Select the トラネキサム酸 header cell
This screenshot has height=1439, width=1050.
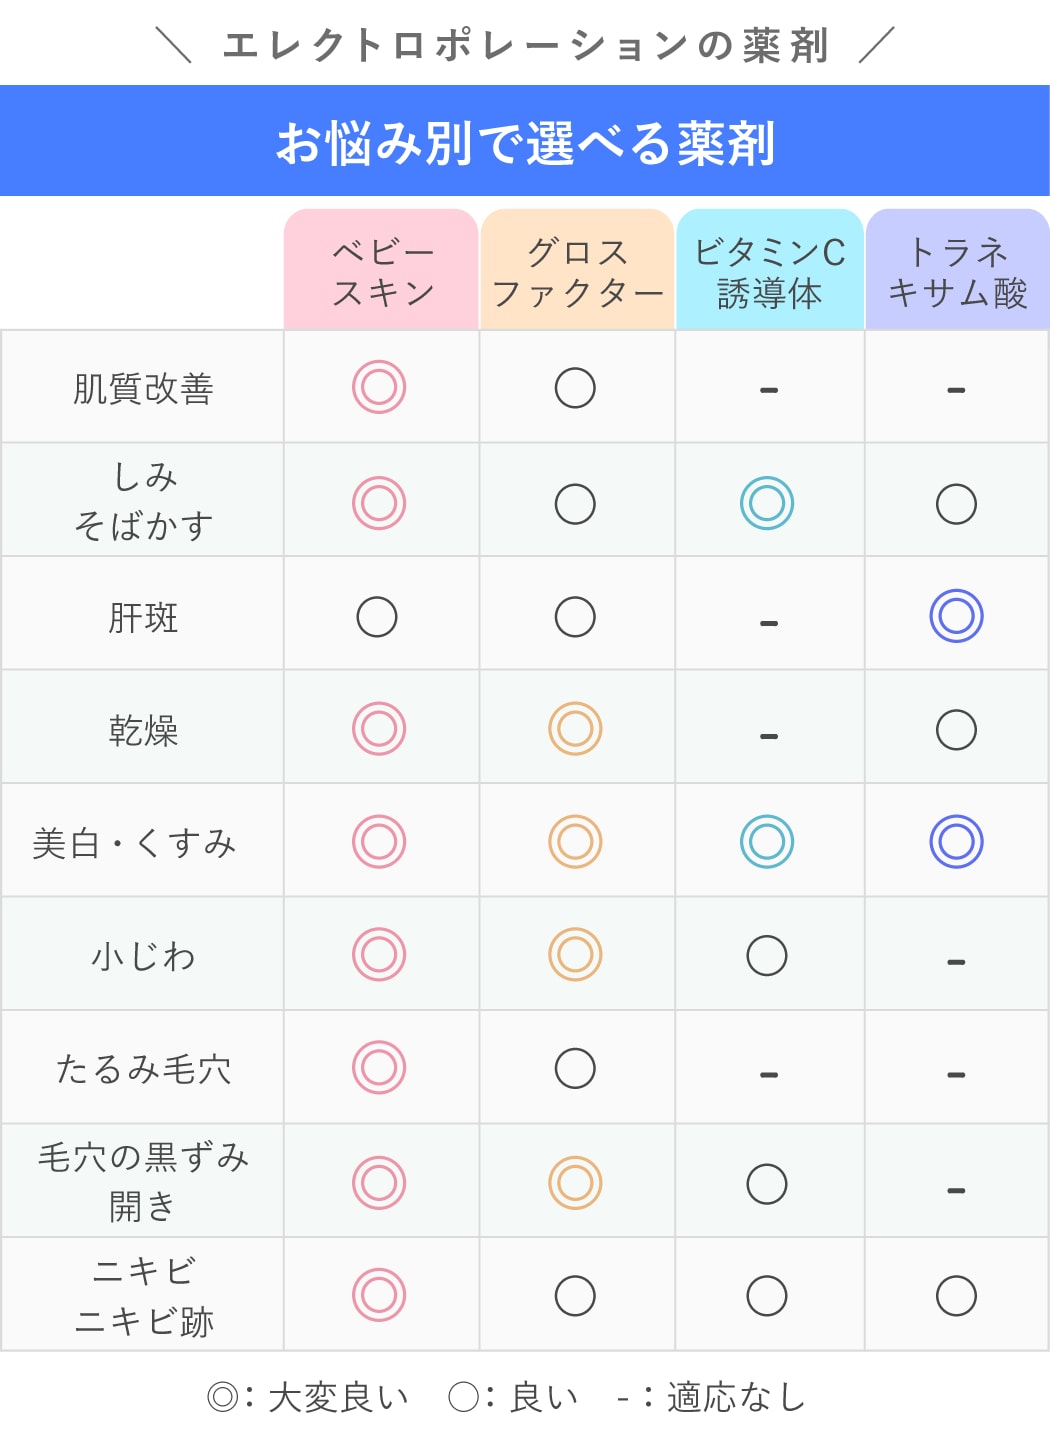coord(957,271)
